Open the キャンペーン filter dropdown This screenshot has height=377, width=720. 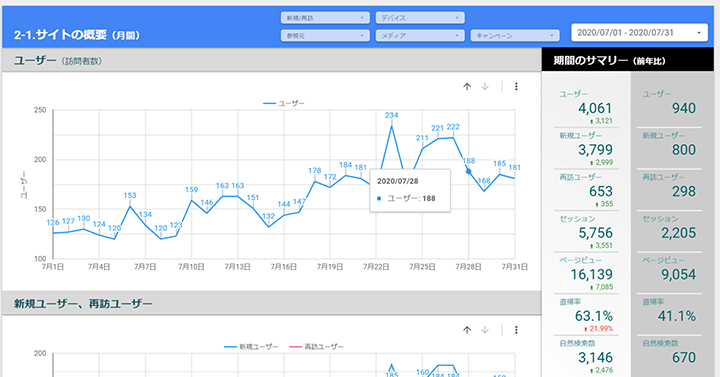pos(515,35)
